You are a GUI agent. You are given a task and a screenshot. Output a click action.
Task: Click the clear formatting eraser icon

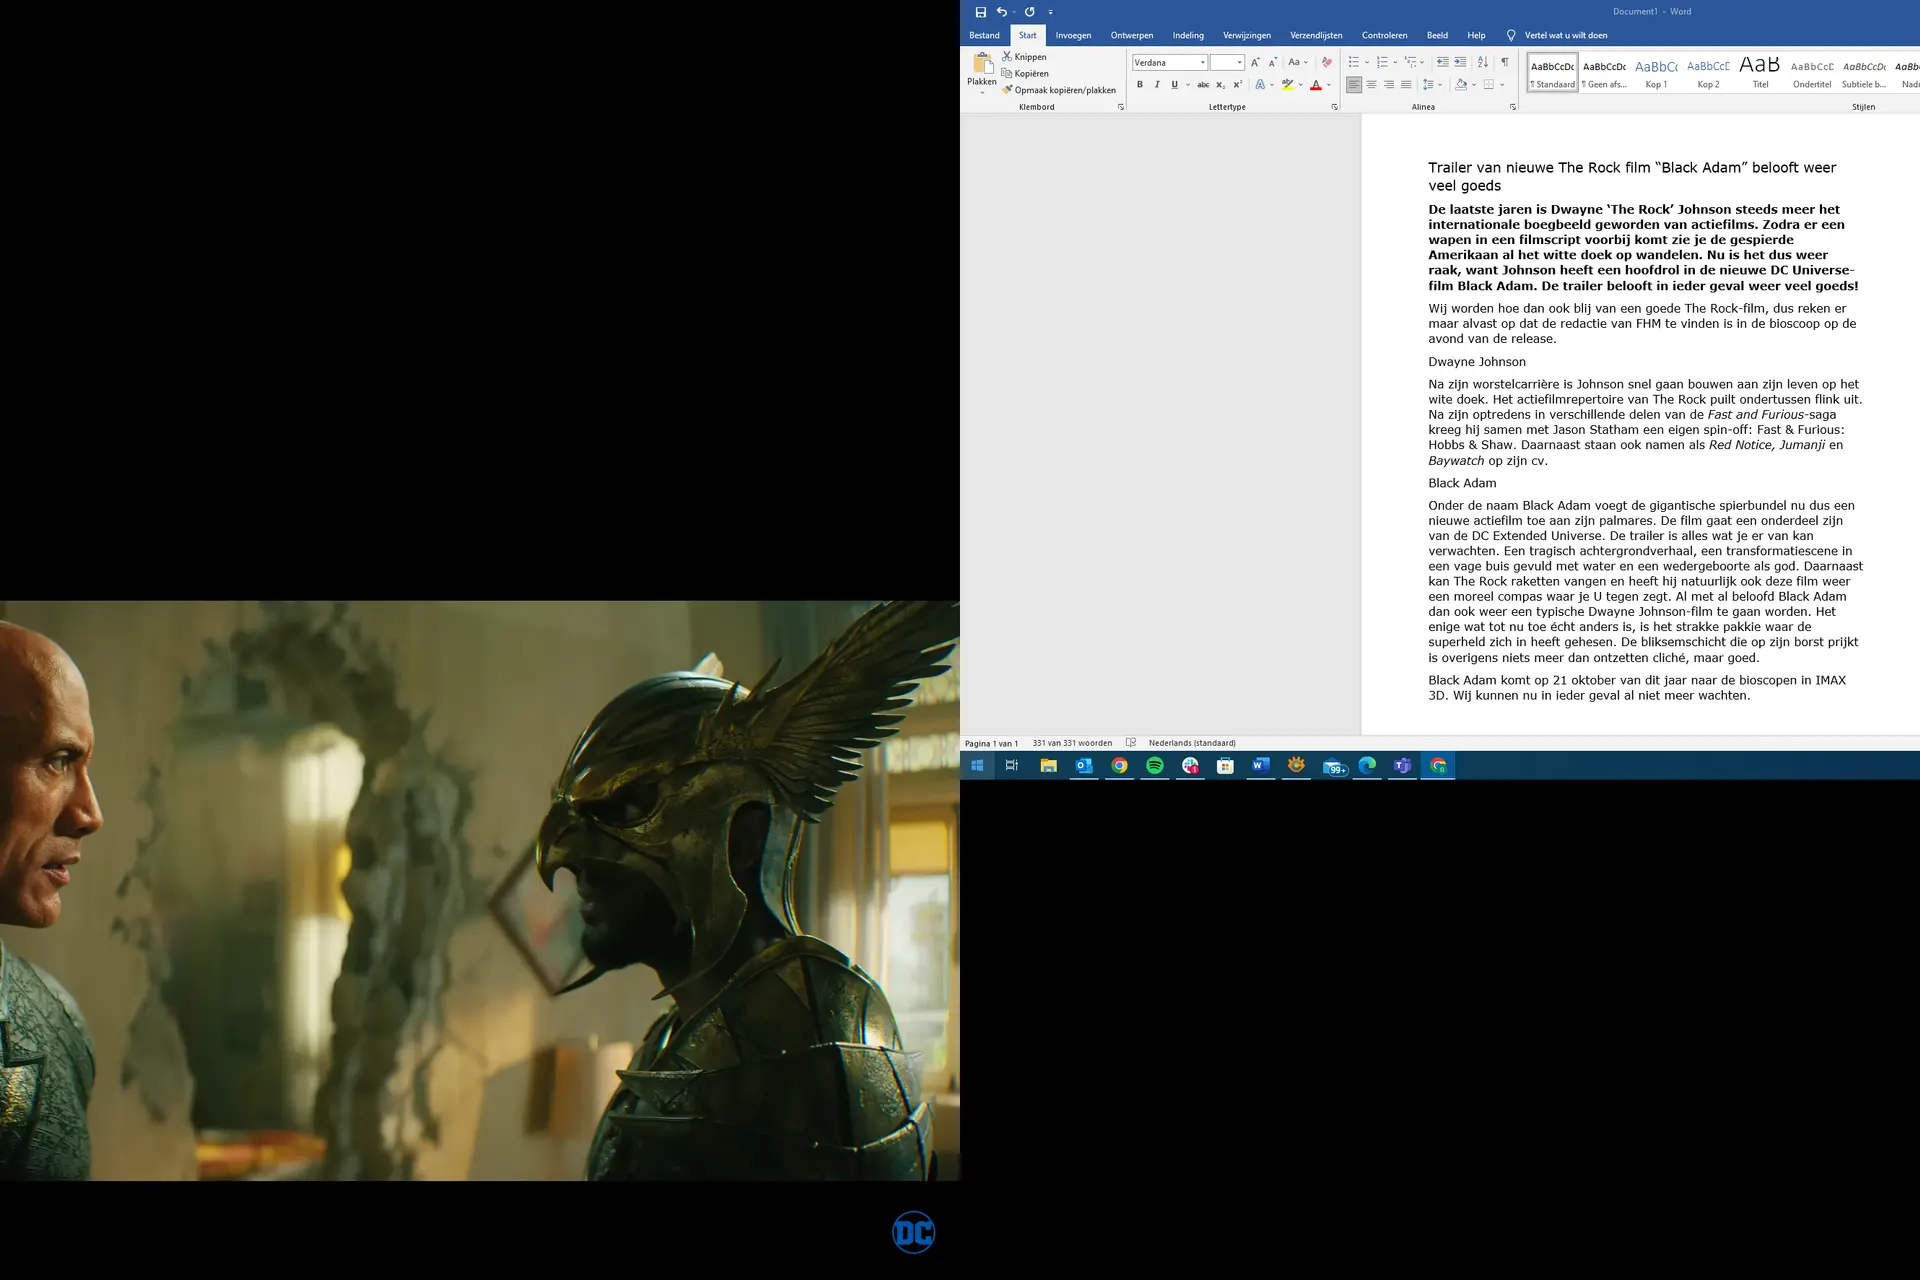coord(1327,62)
